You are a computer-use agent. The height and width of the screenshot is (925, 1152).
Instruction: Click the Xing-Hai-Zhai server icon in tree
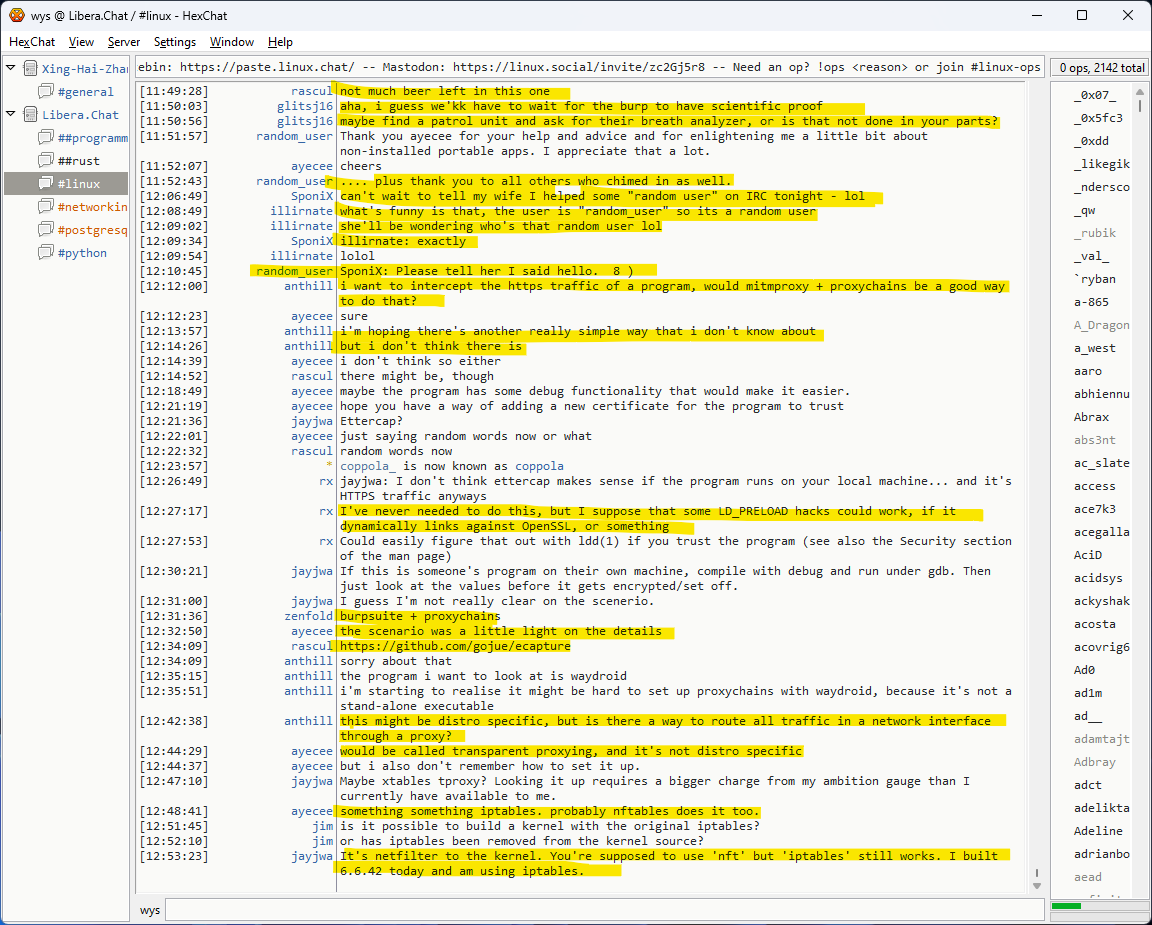(29, 69)
